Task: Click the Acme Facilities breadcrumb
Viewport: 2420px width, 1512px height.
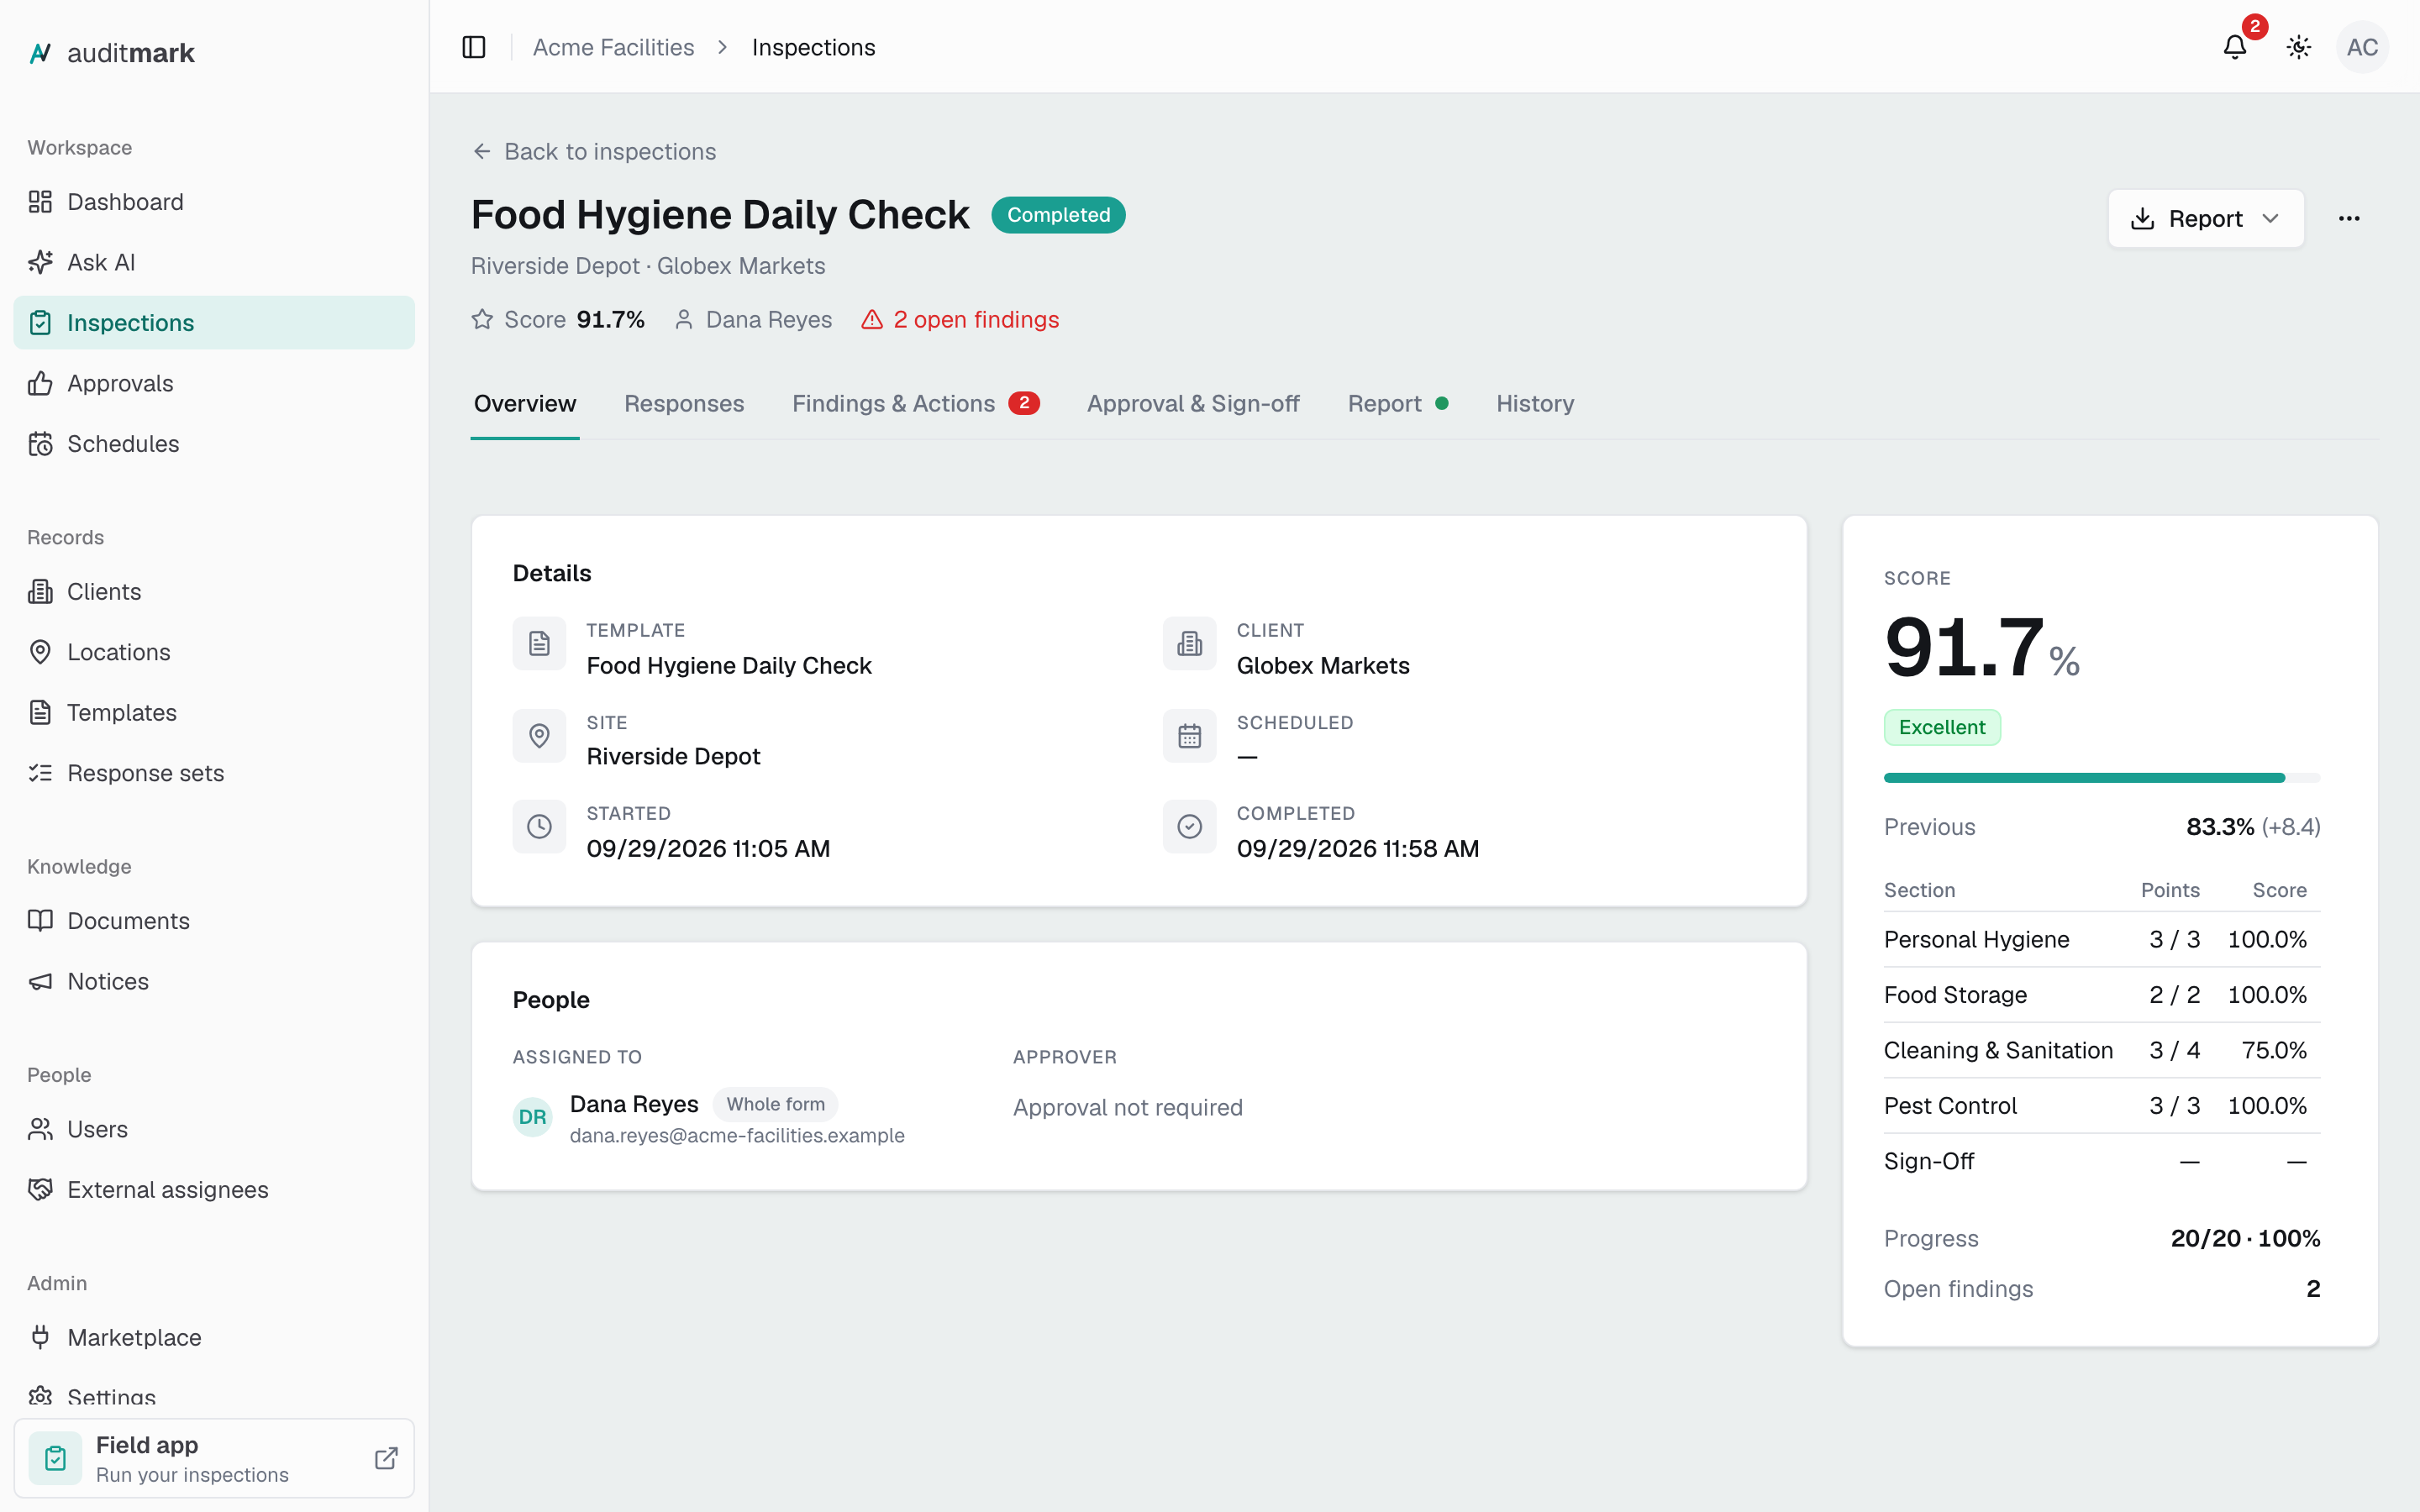Action: pos(613,47)
